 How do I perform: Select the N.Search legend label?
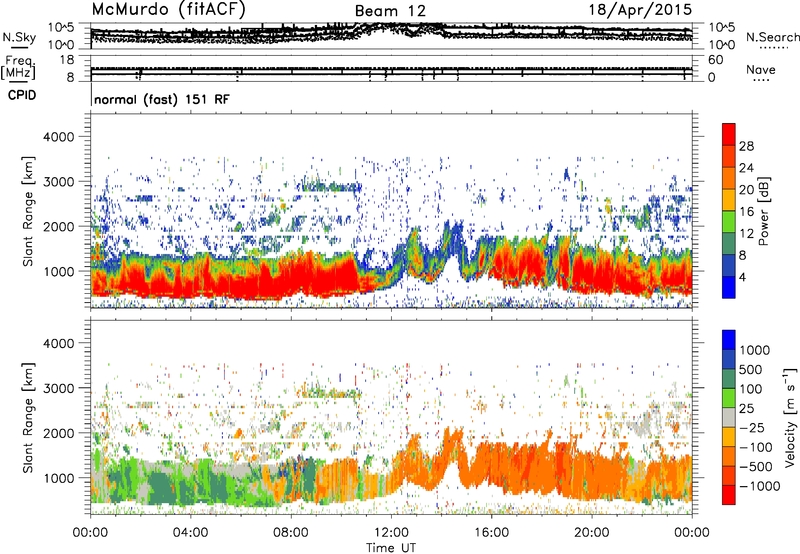[x=773, y=37]
